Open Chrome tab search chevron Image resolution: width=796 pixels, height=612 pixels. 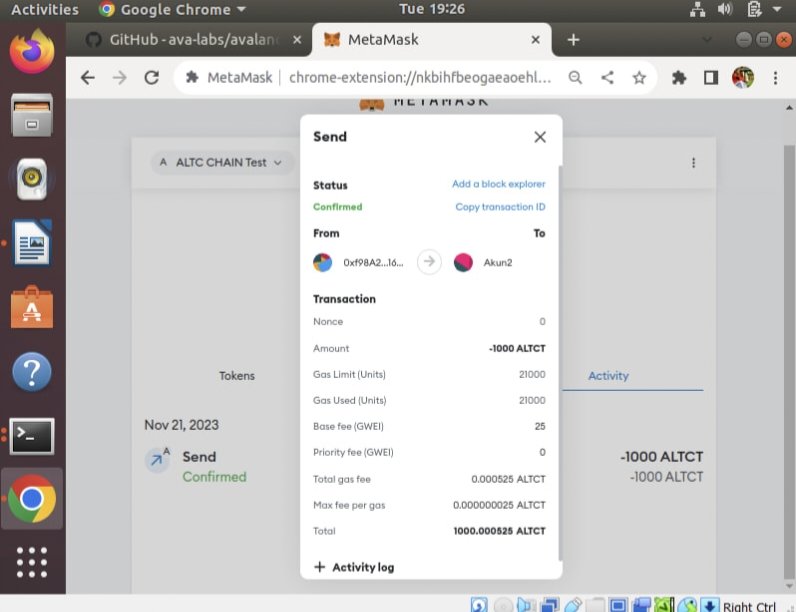pyautogui.click(x=707, y=39)
